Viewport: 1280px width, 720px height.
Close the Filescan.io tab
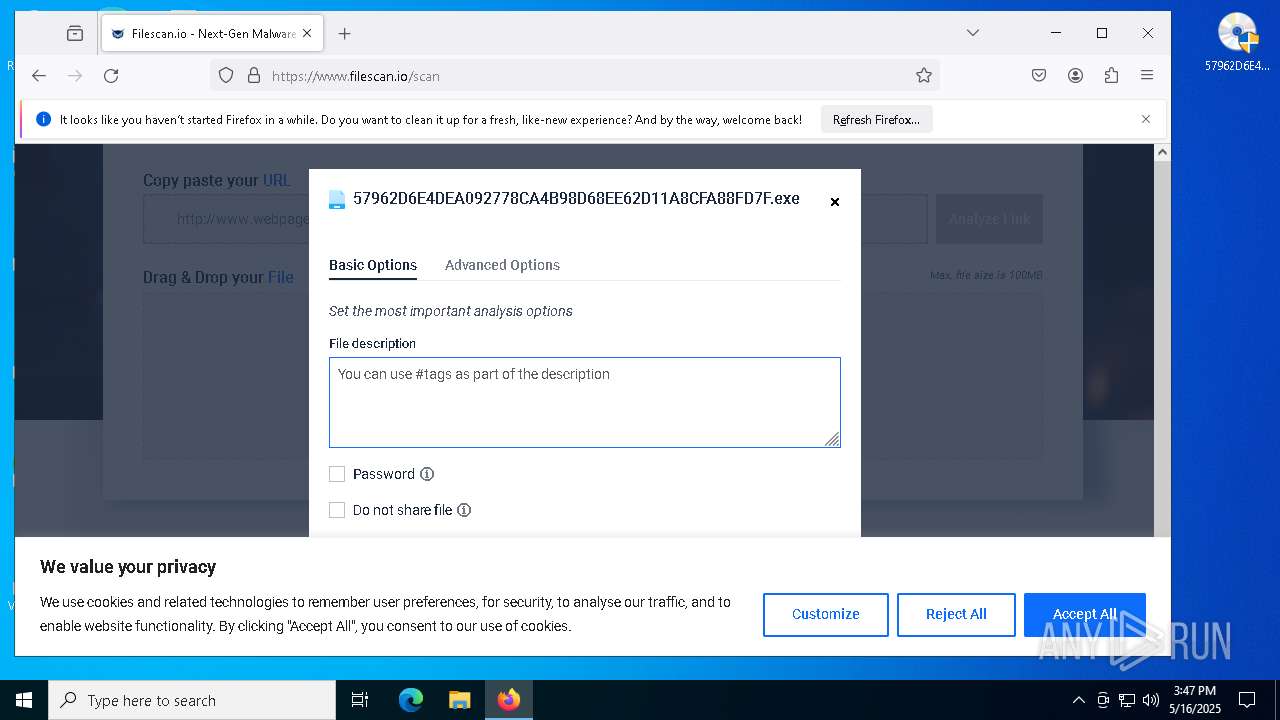click(307, 33)
